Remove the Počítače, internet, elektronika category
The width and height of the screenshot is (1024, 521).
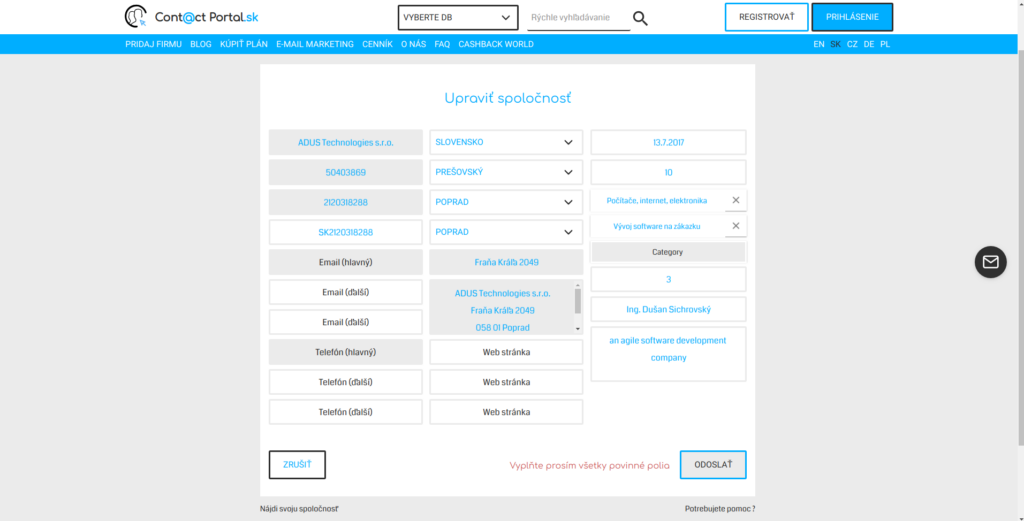(736, 200)
